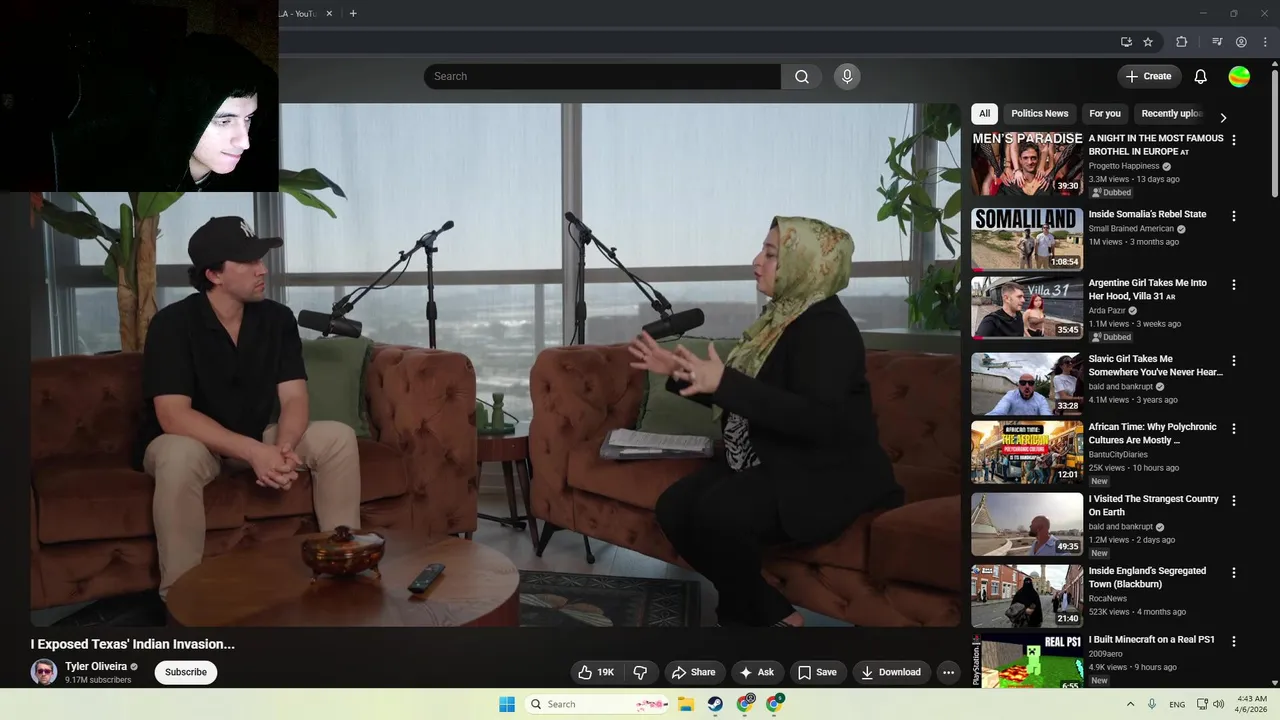Click the Create button
1280x720 pixels.
pyautogui.click(x=1149, y=76)
